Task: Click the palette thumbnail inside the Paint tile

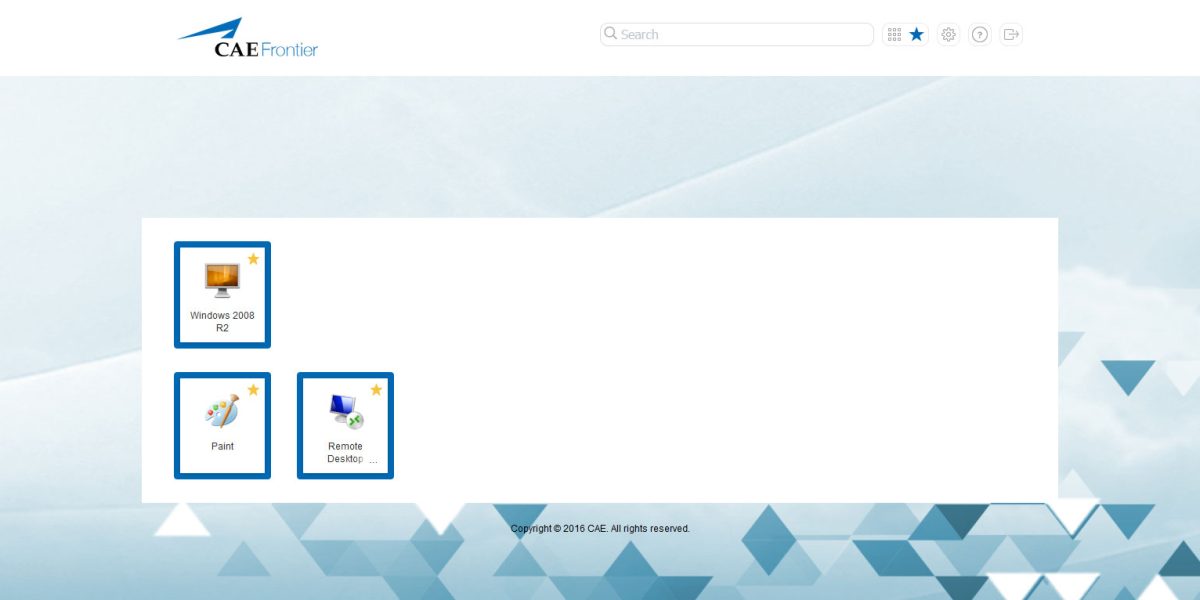Action: point(222,410)
